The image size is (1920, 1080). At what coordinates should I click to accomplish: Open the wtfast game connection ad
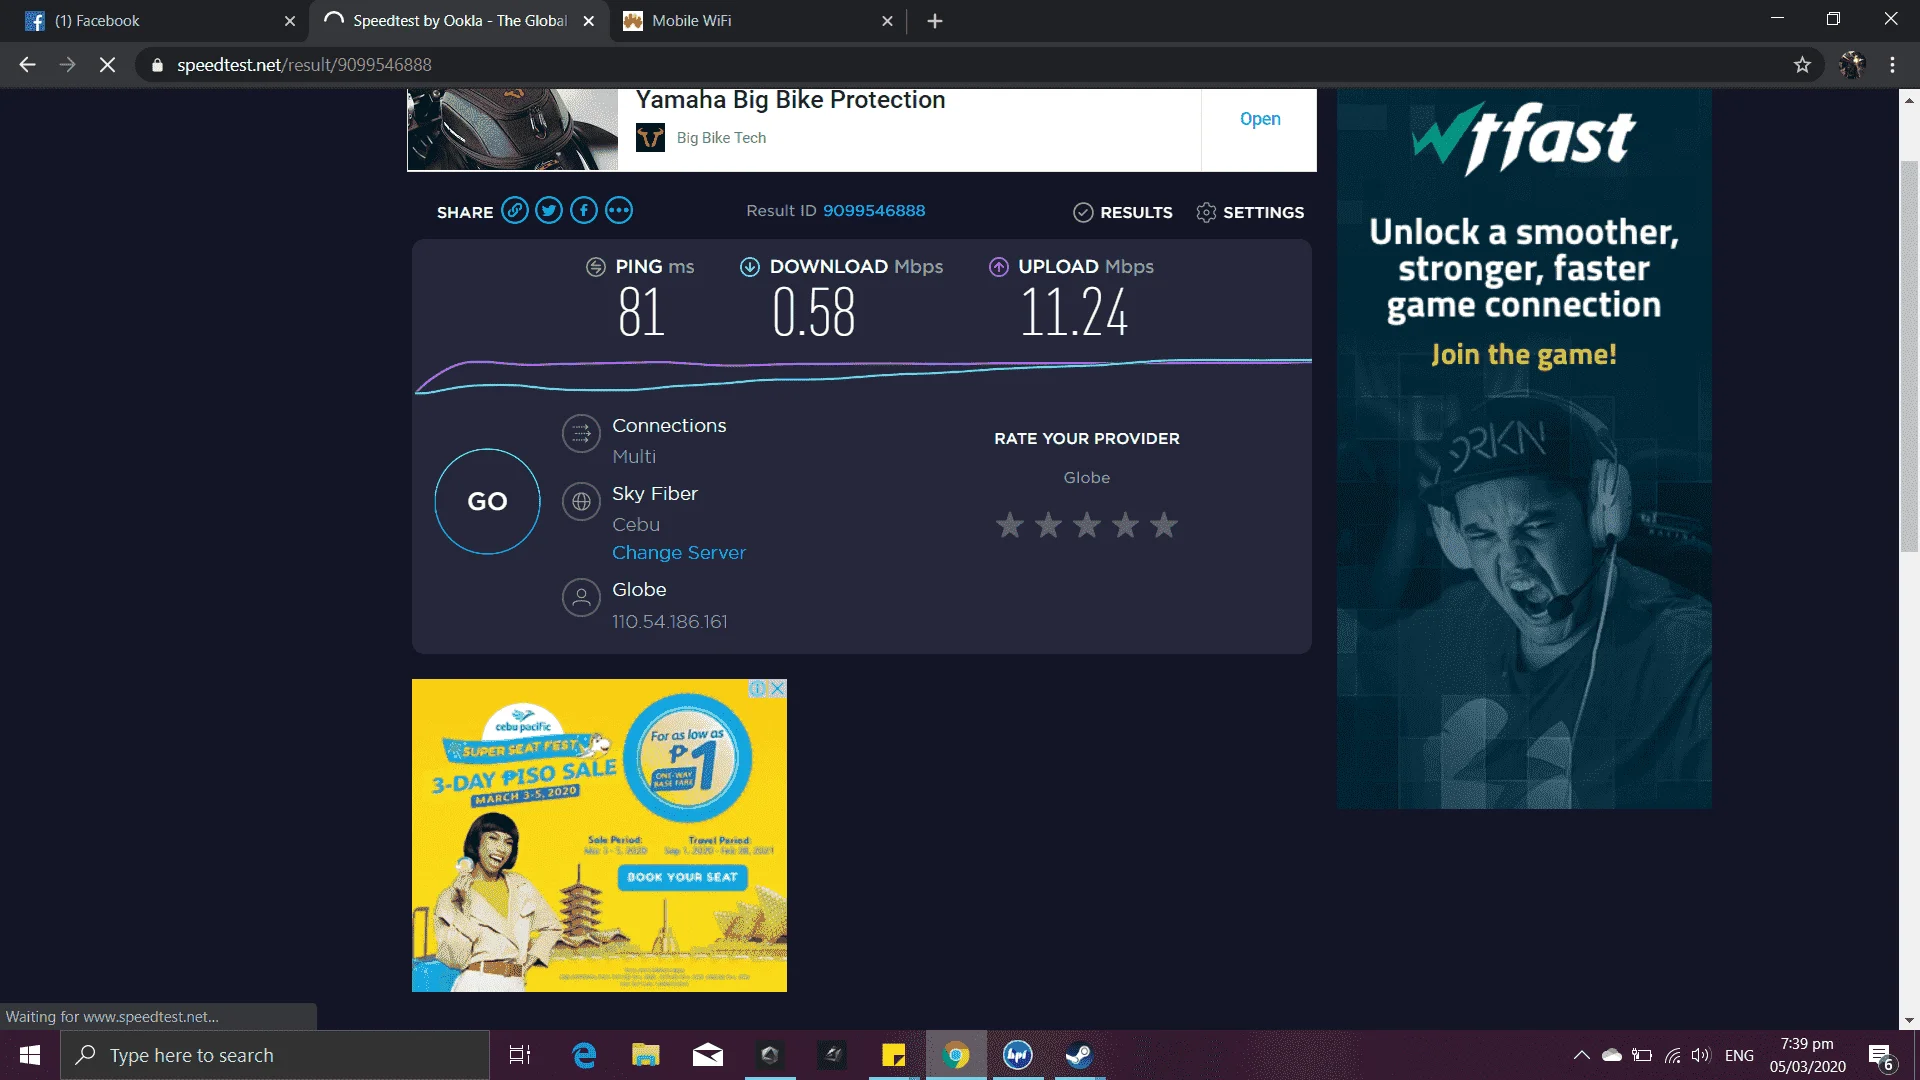1524,449
